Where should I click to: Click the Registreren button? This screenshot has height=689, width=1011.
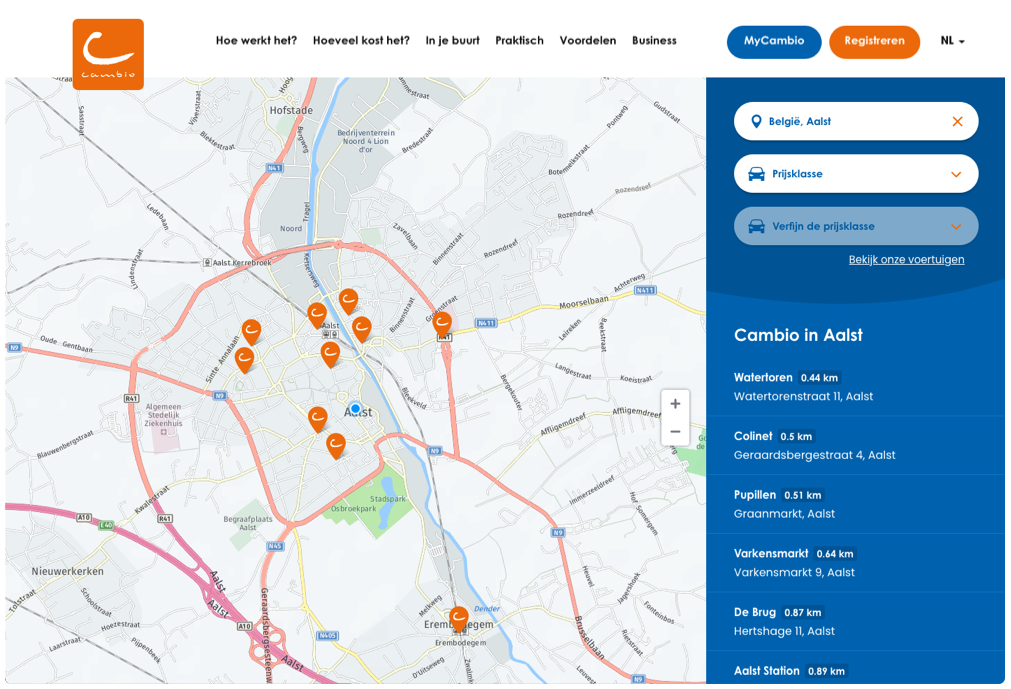click(874, 42)
